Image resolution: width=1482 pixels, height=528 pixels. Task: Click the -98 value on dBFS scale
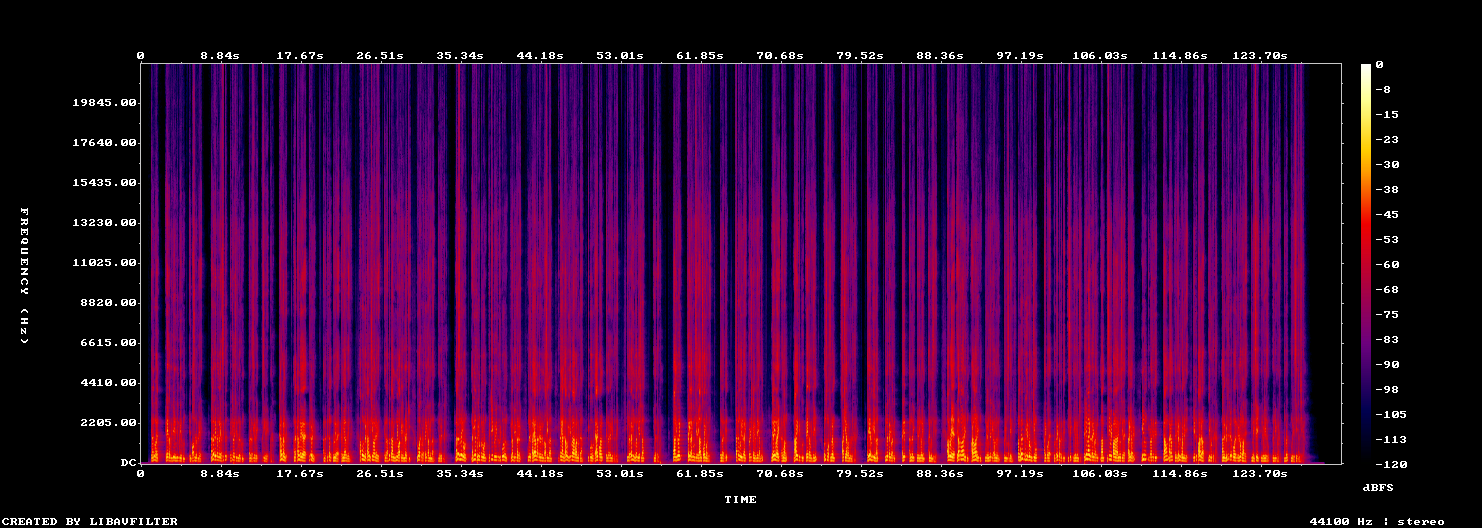[x=1387, y=390]
